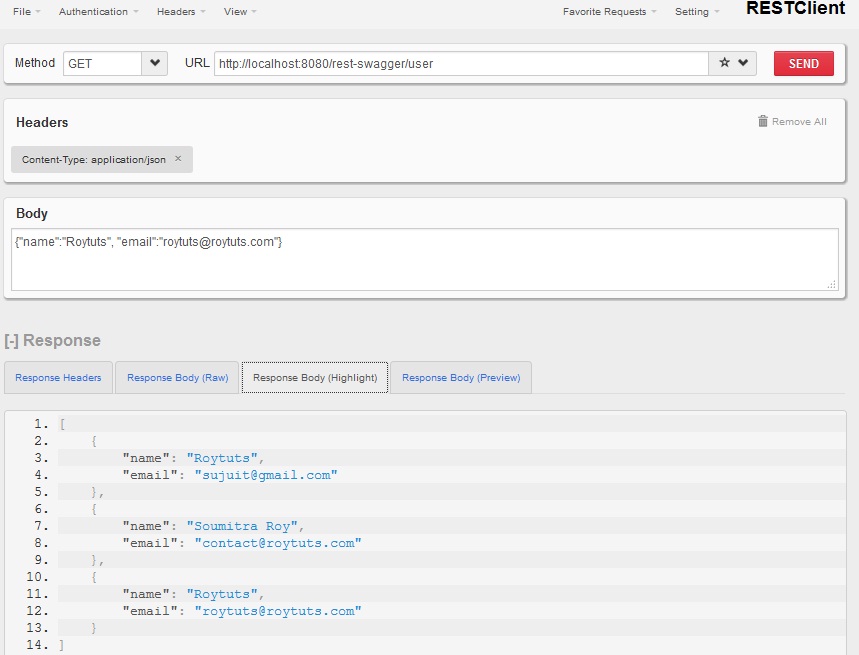Select the Response Body (Raw) tab

point(176,377)
